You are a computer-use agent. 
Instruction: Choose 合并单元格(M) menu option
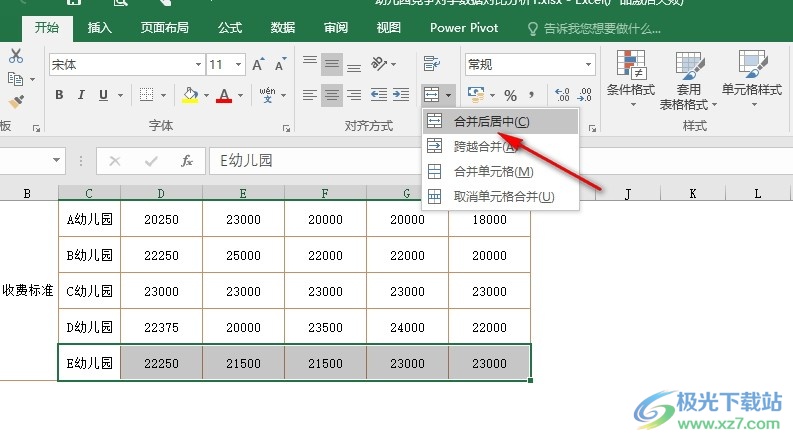click(500, 171)
